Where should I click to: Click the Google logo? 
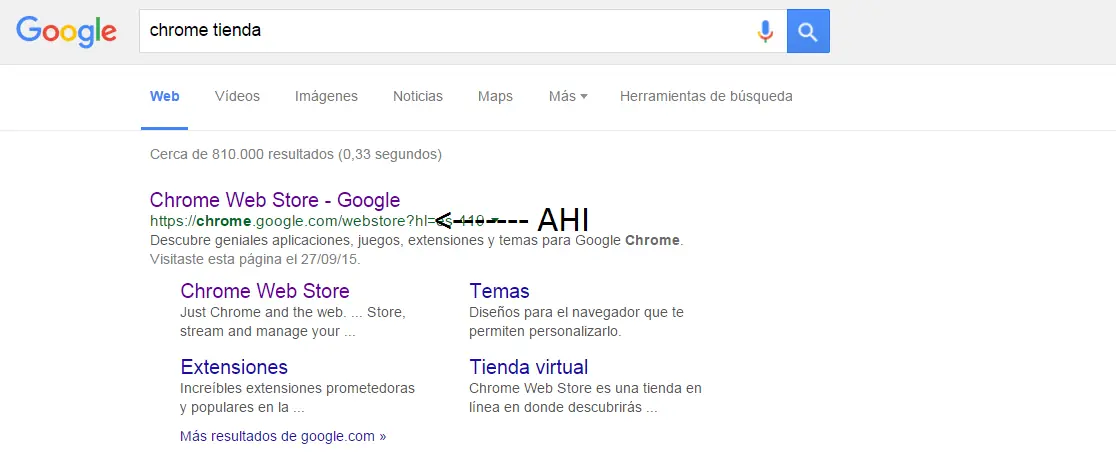click(x=66, y=31)
